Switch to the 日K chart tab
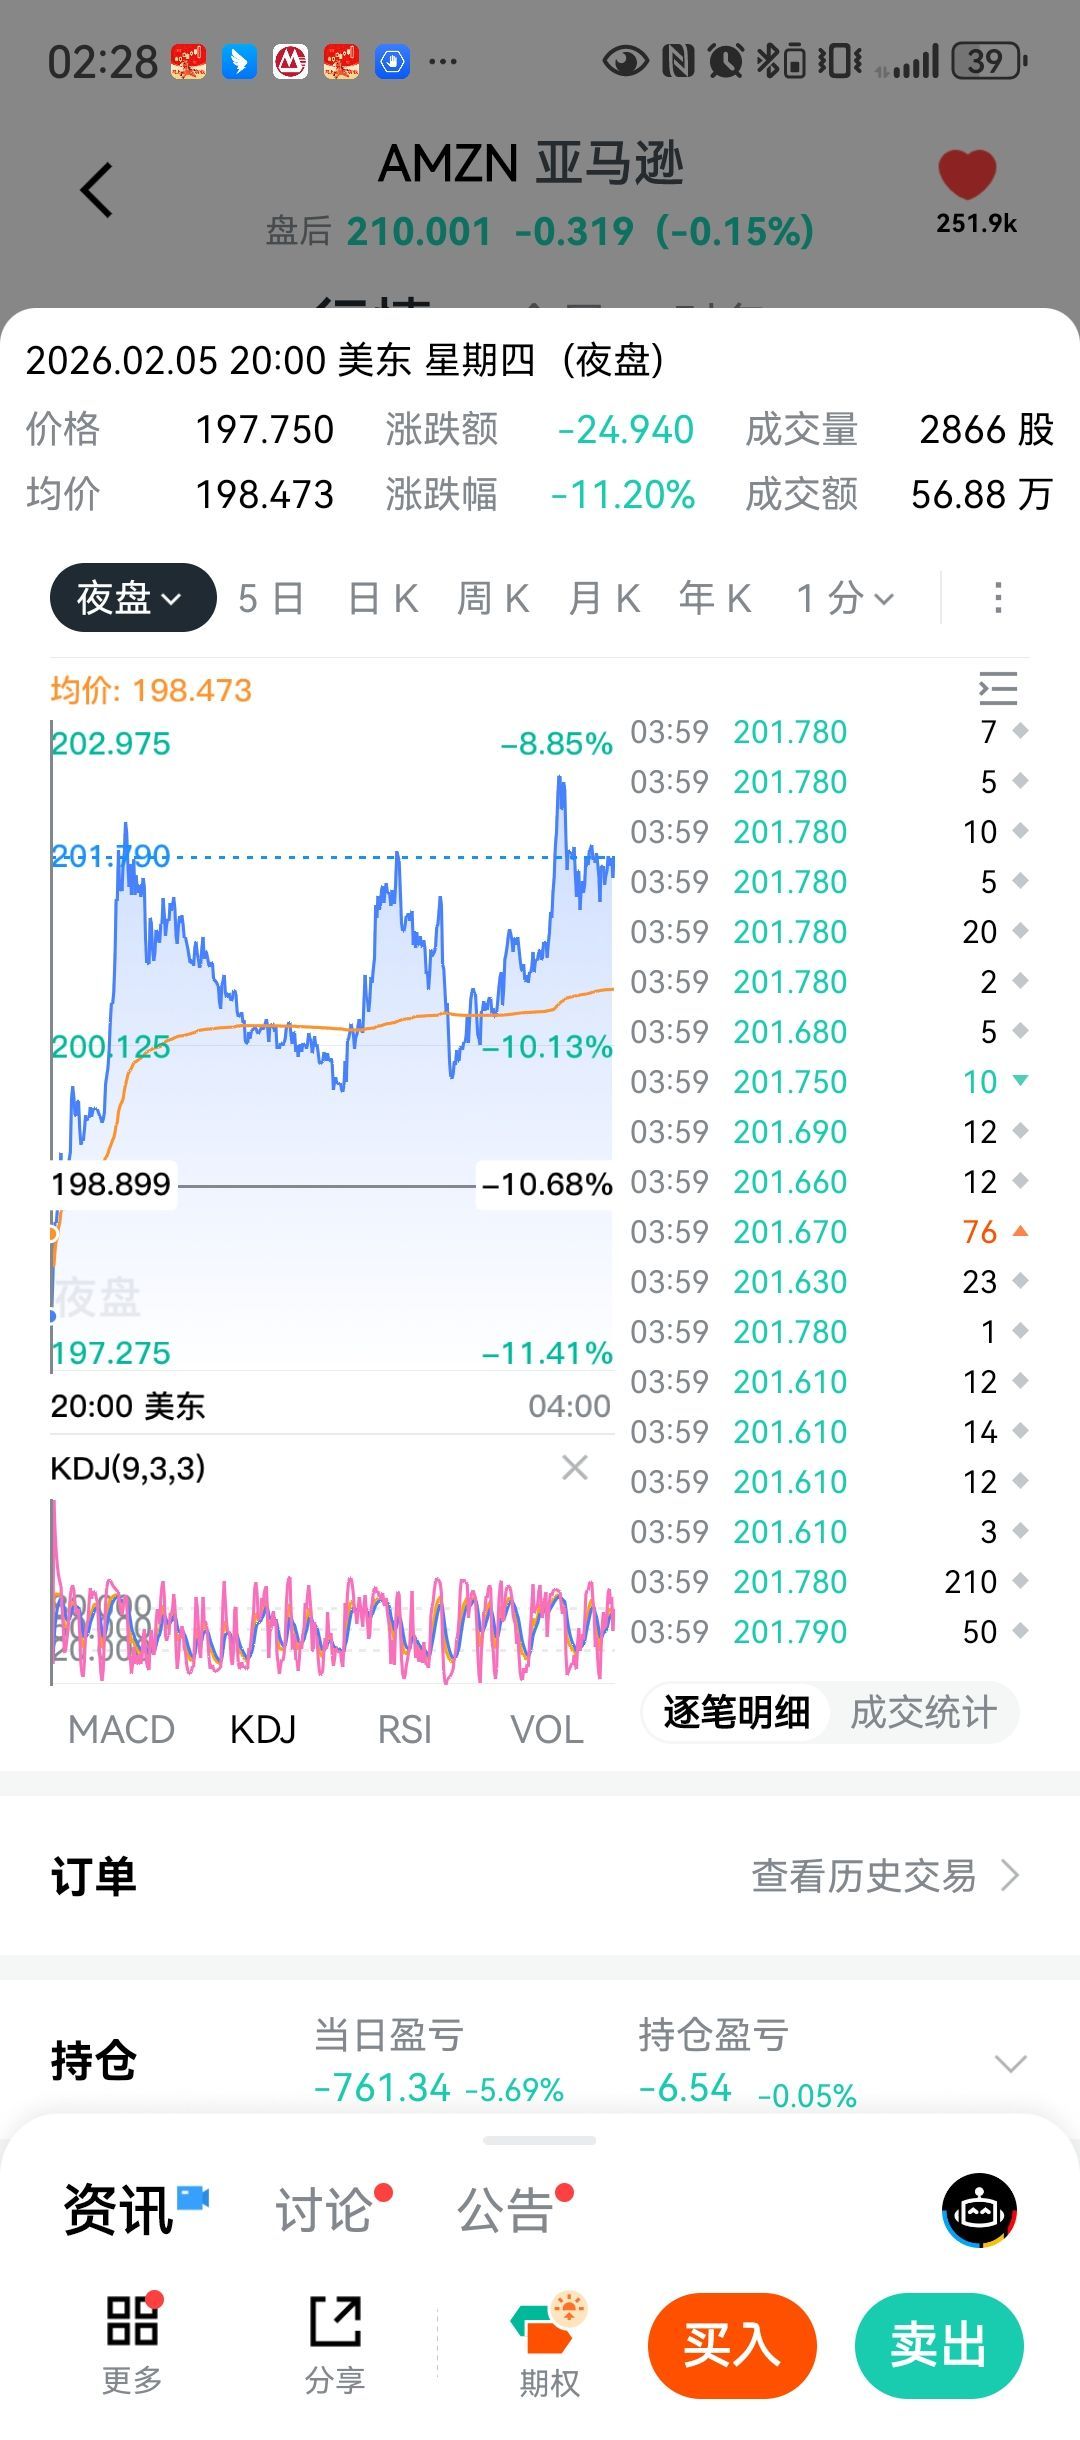The height and width of the screenshot is (2440, 1080). (383, 598)
